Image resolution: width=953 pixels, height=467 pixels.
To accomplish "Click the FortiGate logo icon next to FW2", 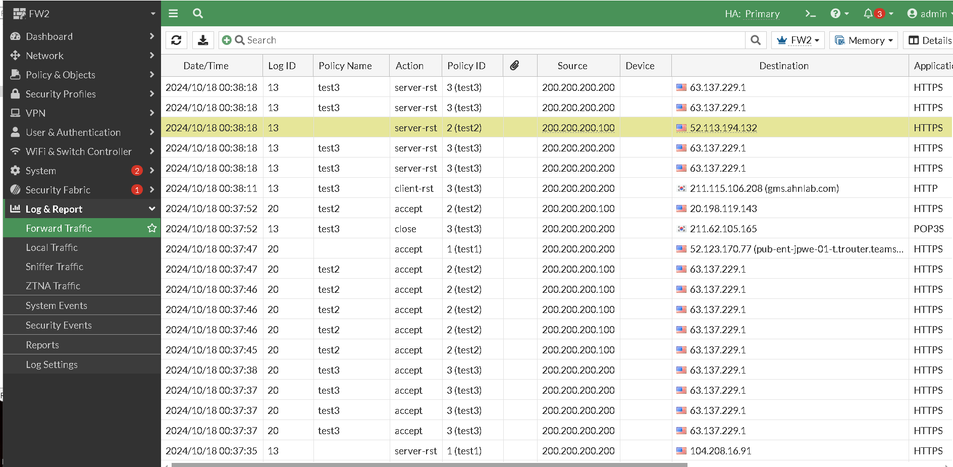I will click(19, 13).
